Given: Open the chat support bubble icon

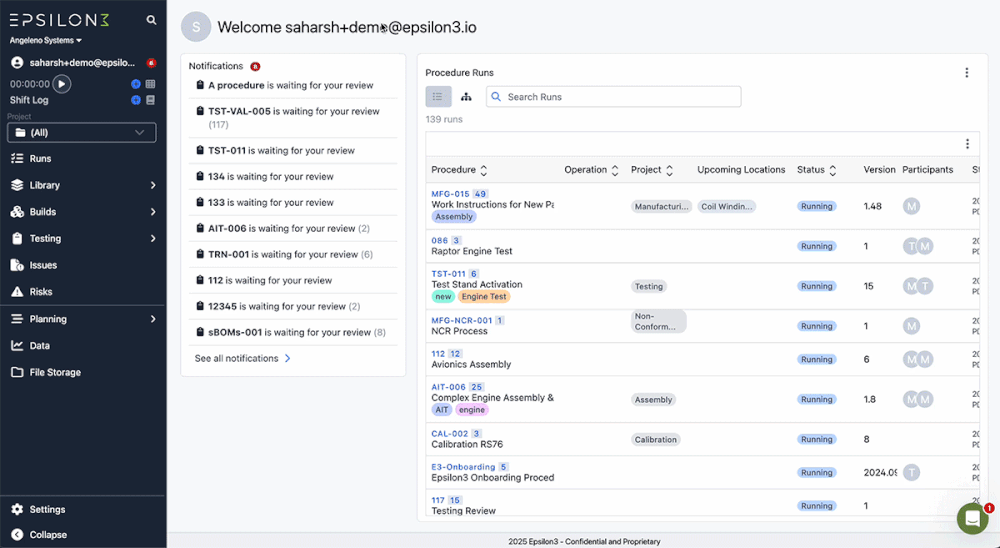Looking at the screenshot, I should tap(973, 519).
